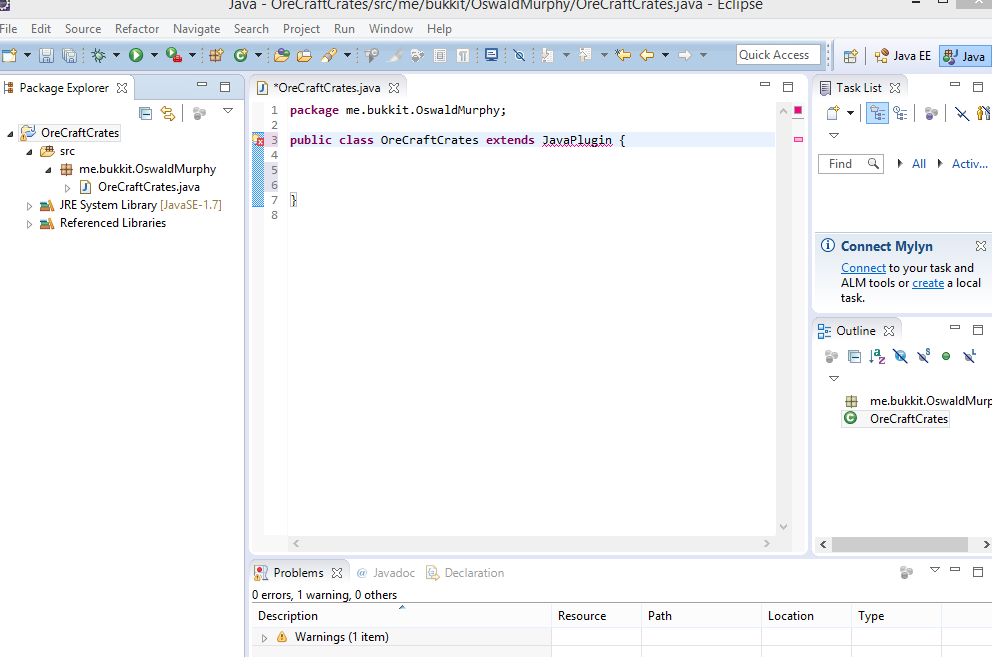The image size is (992, 657).
Task: Click the New Java Package icon
Action: click(x=216, y=55)
